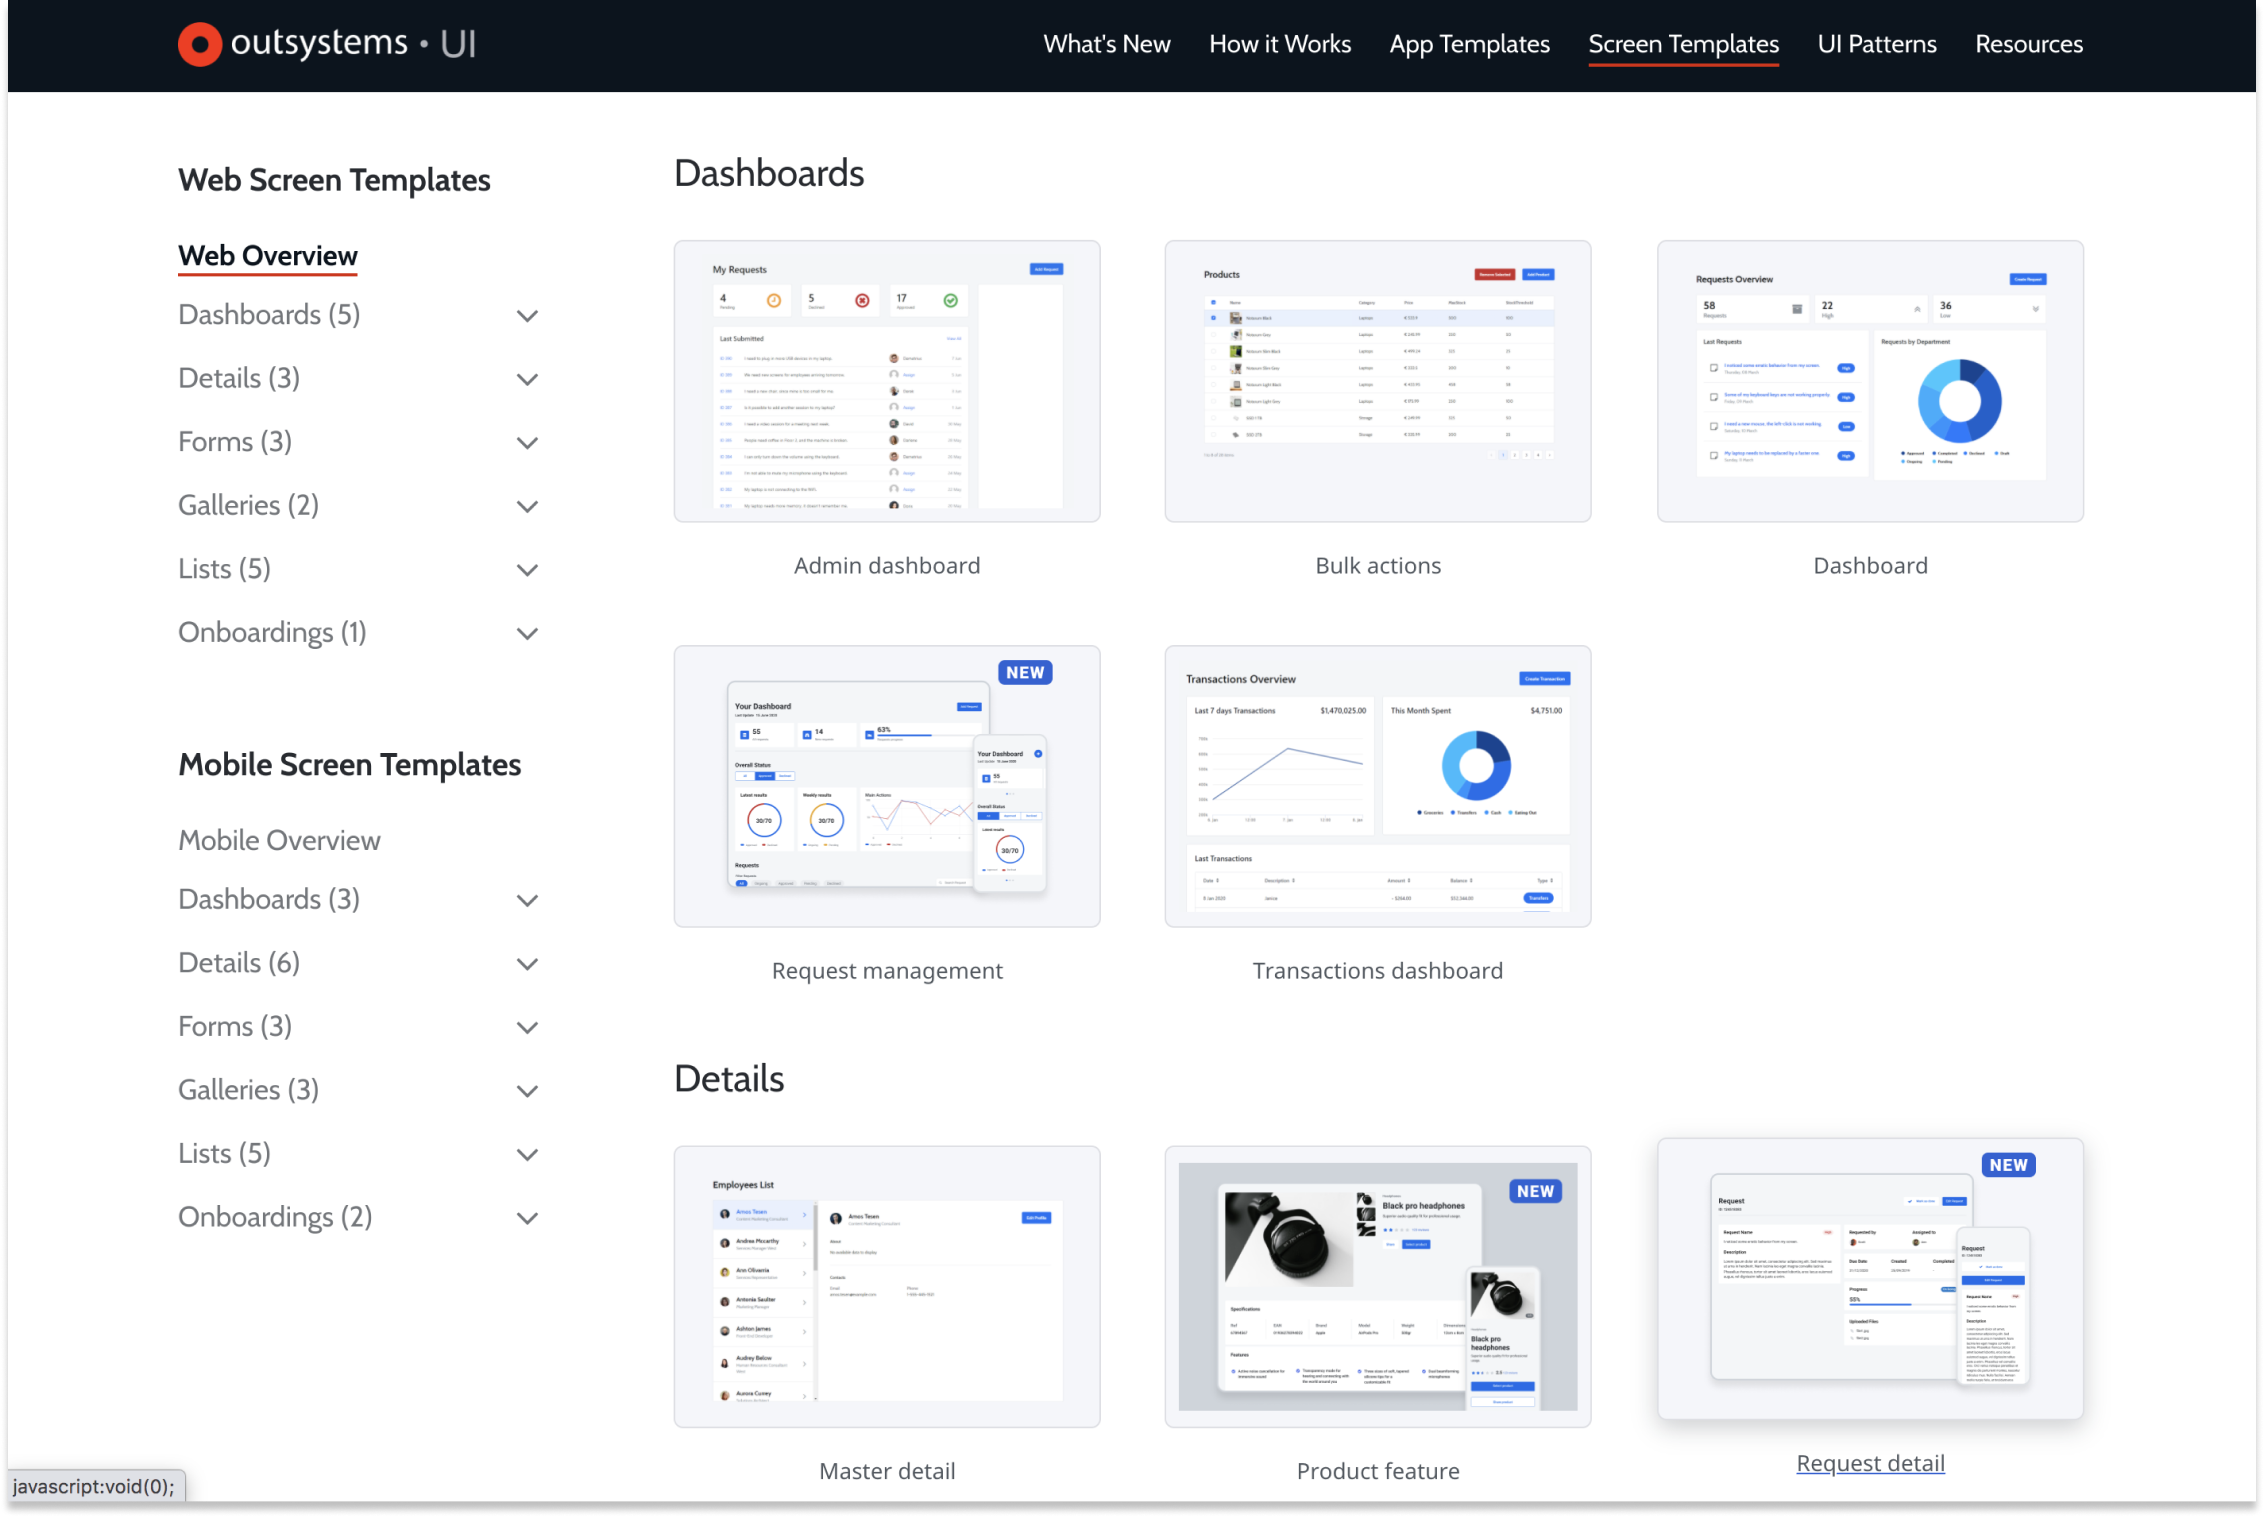Open the Web Overview link
The width and height of the screenshot is (2265, 1518).
[267, 255]
